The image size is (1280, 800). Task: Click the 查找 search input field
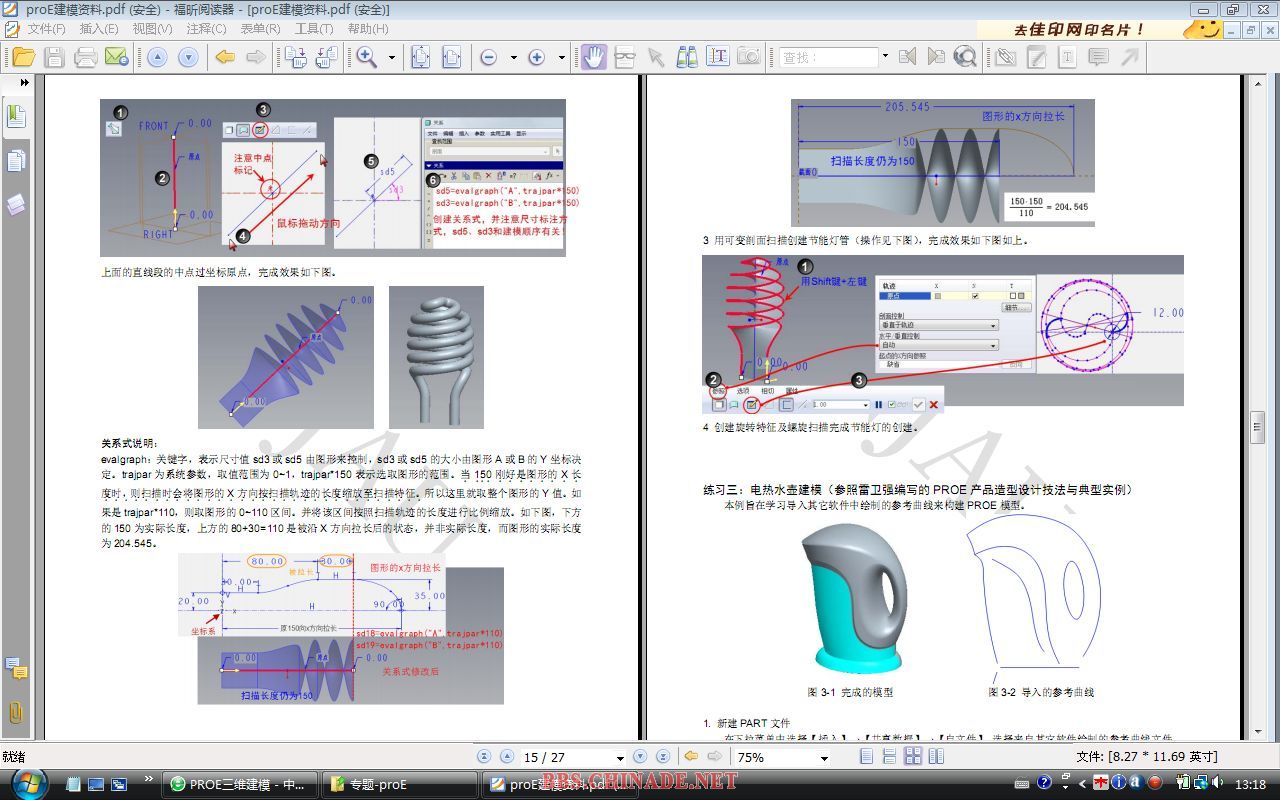tap(827, 57)
